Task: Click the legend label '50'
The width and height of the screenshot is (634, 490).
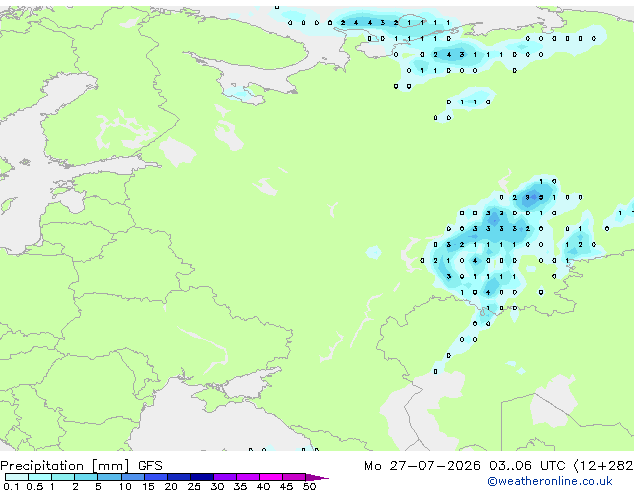Action: click(x=309, y=486)
